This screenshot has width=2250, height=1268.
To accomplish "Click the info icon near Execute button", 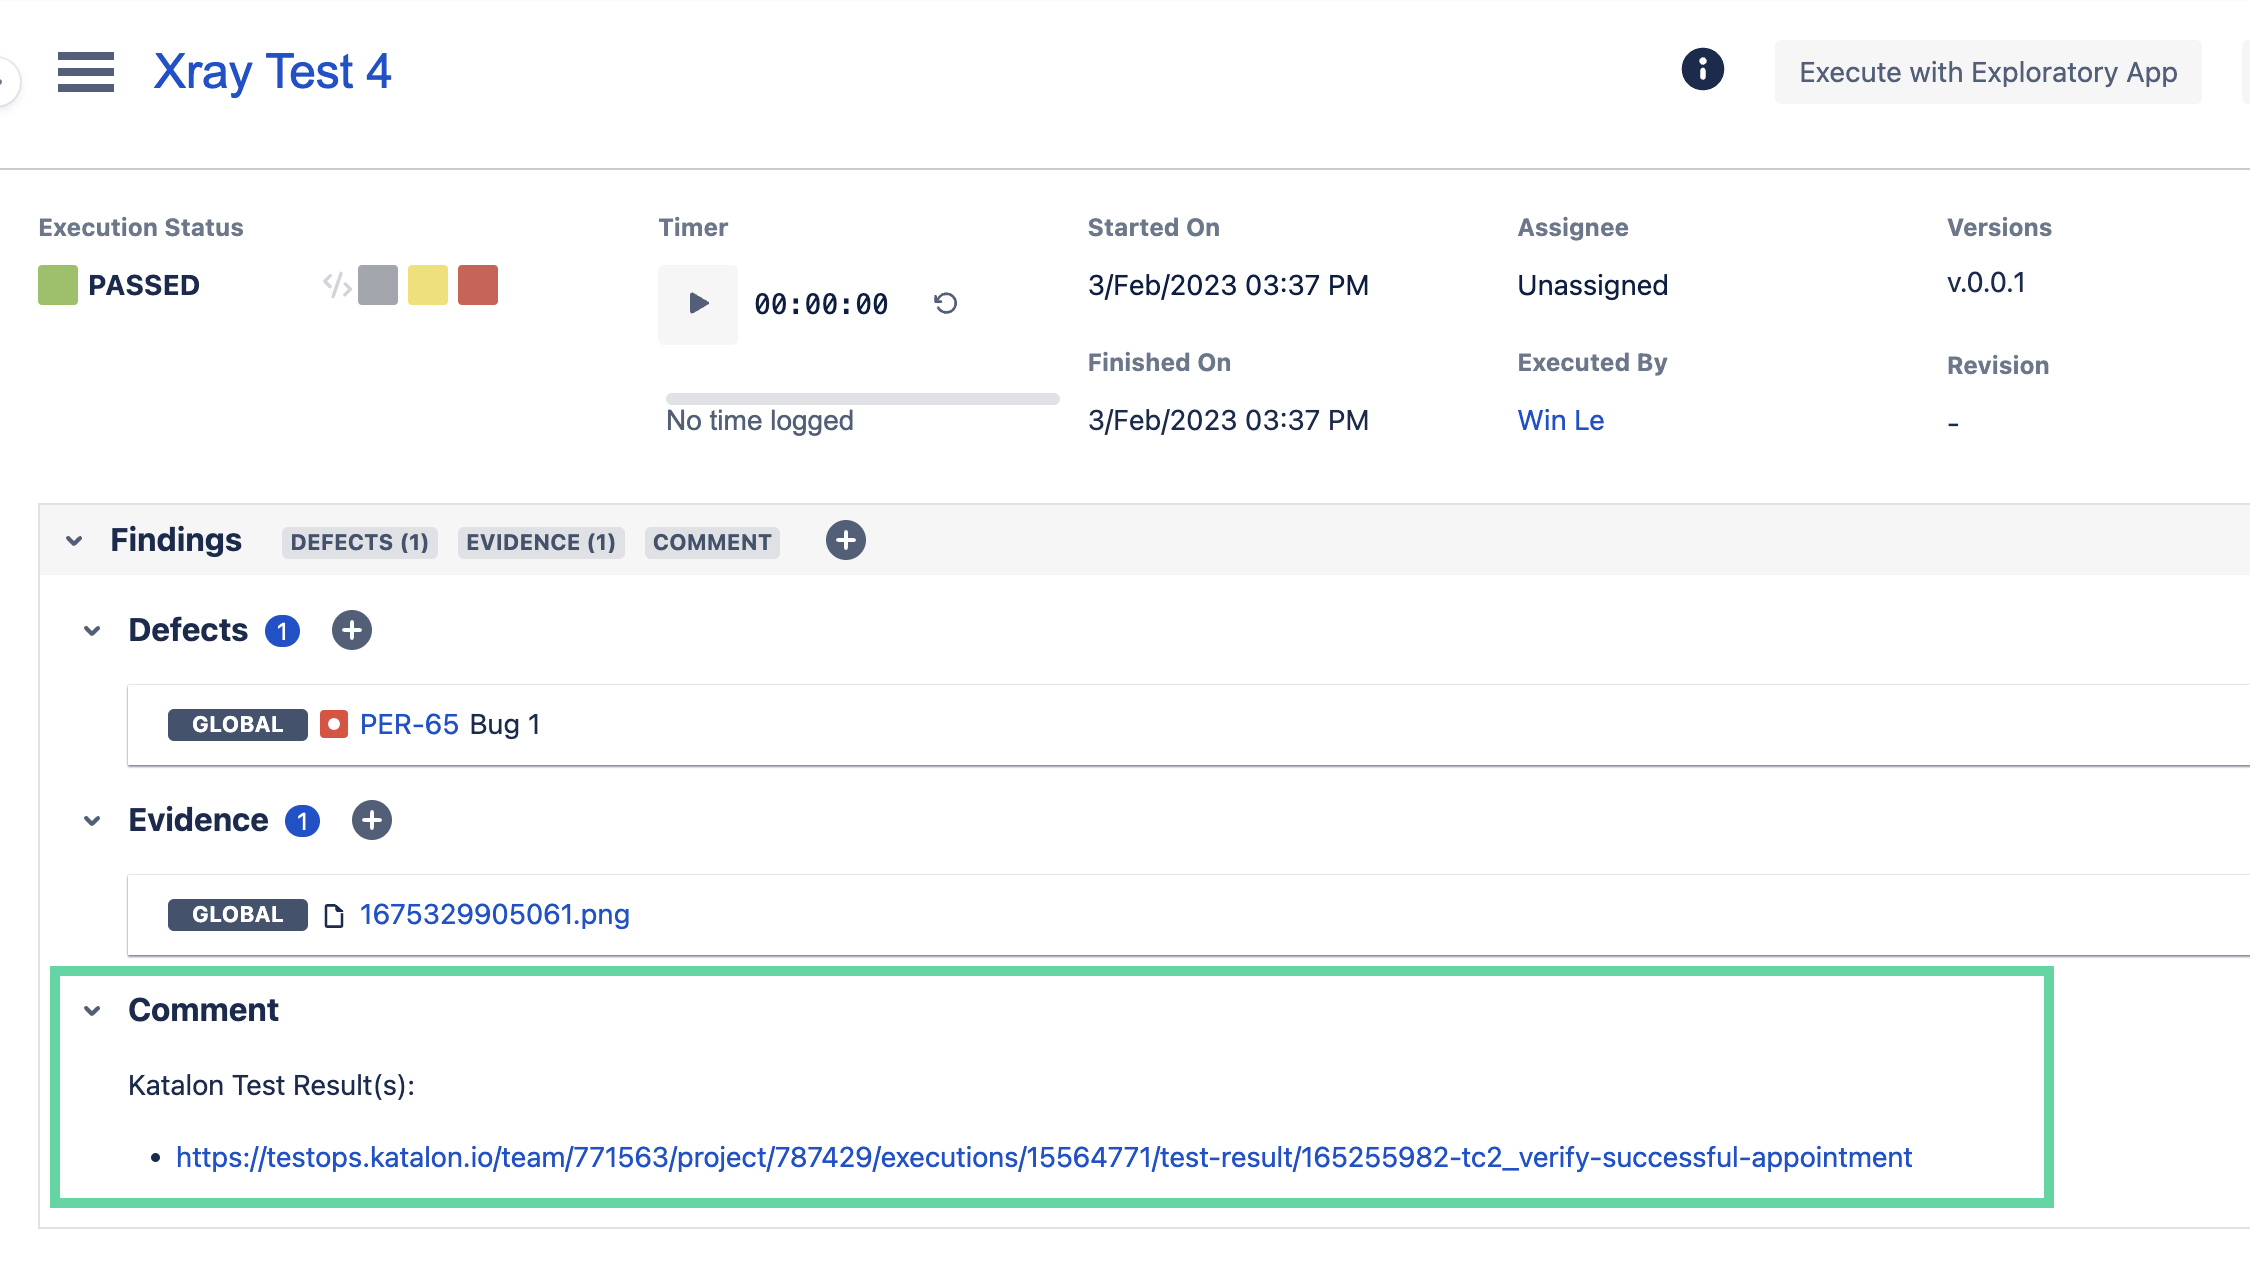I will tap(1702, 71).
